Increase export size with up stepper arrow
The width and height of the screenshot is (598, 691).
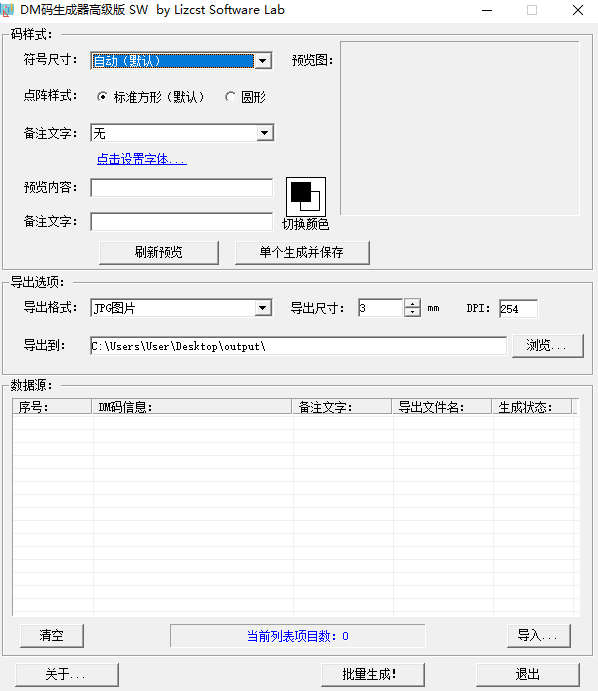412,304
